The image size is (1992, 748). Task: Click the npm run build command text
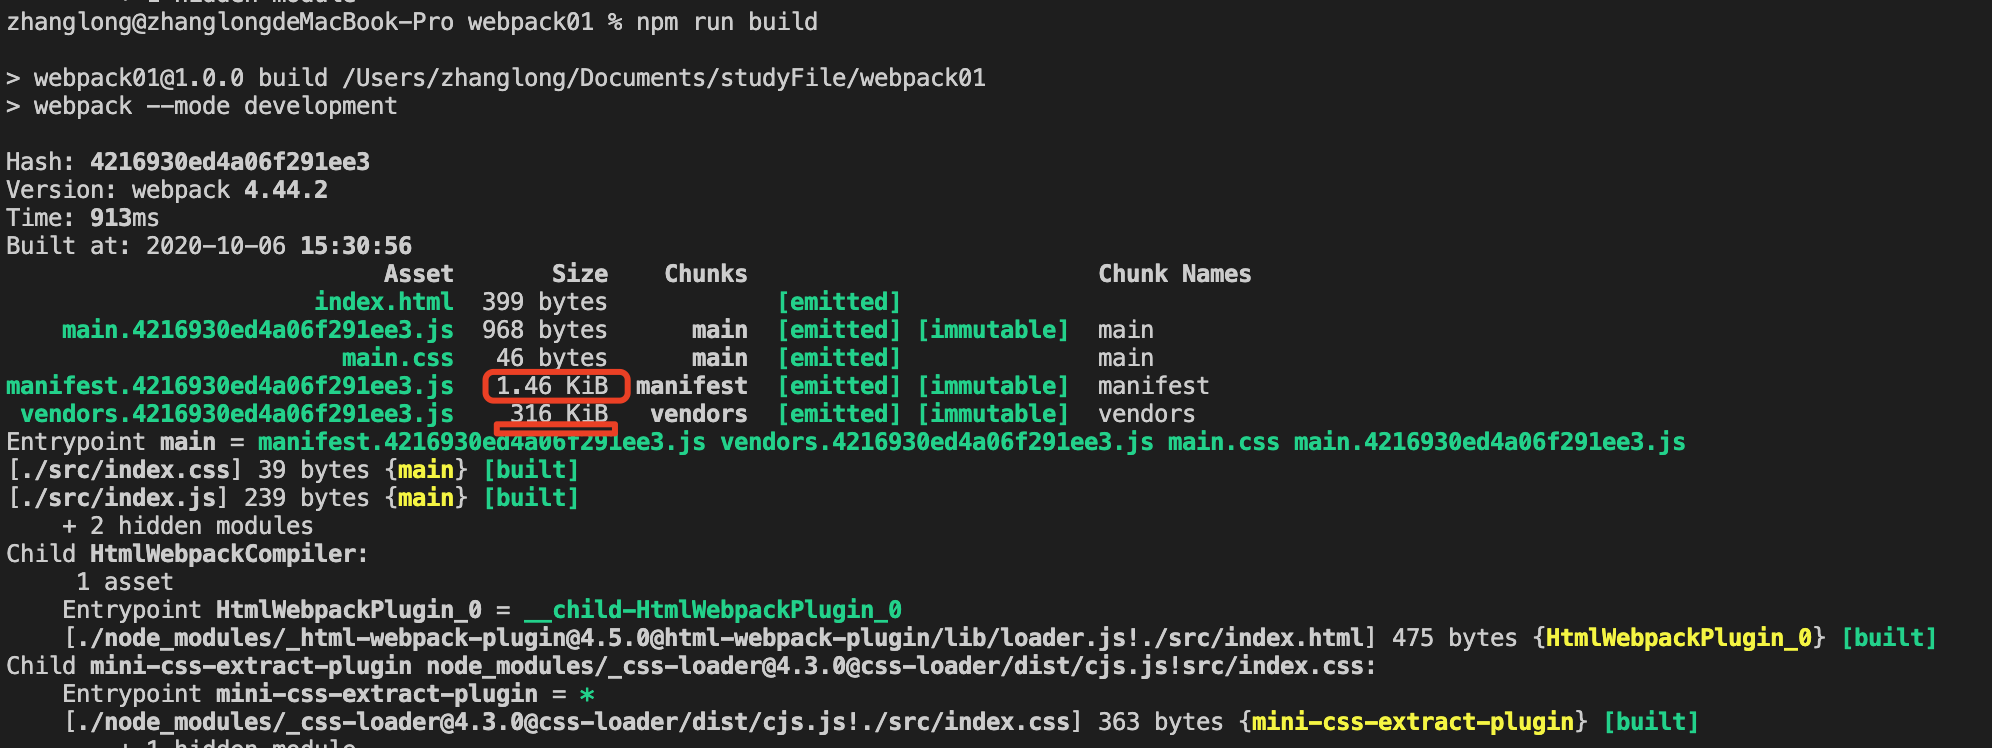pyautogui.click(x=727, y=22)
